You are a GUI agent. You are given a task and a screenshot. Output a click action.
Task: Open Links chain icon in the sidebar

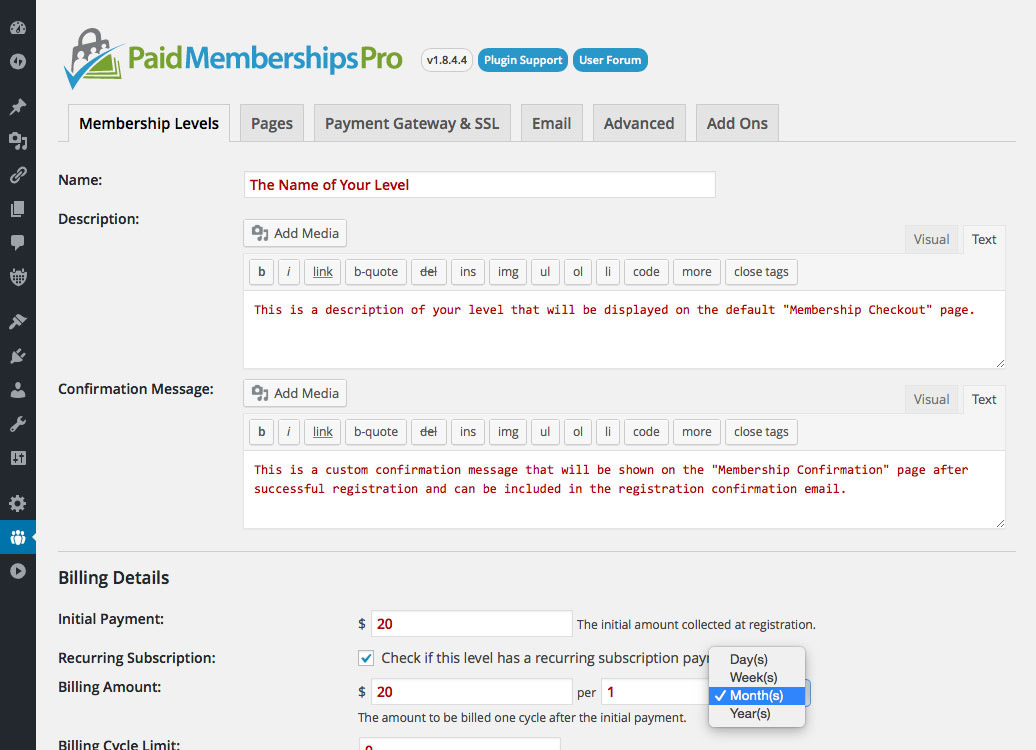tap(18, 174)
